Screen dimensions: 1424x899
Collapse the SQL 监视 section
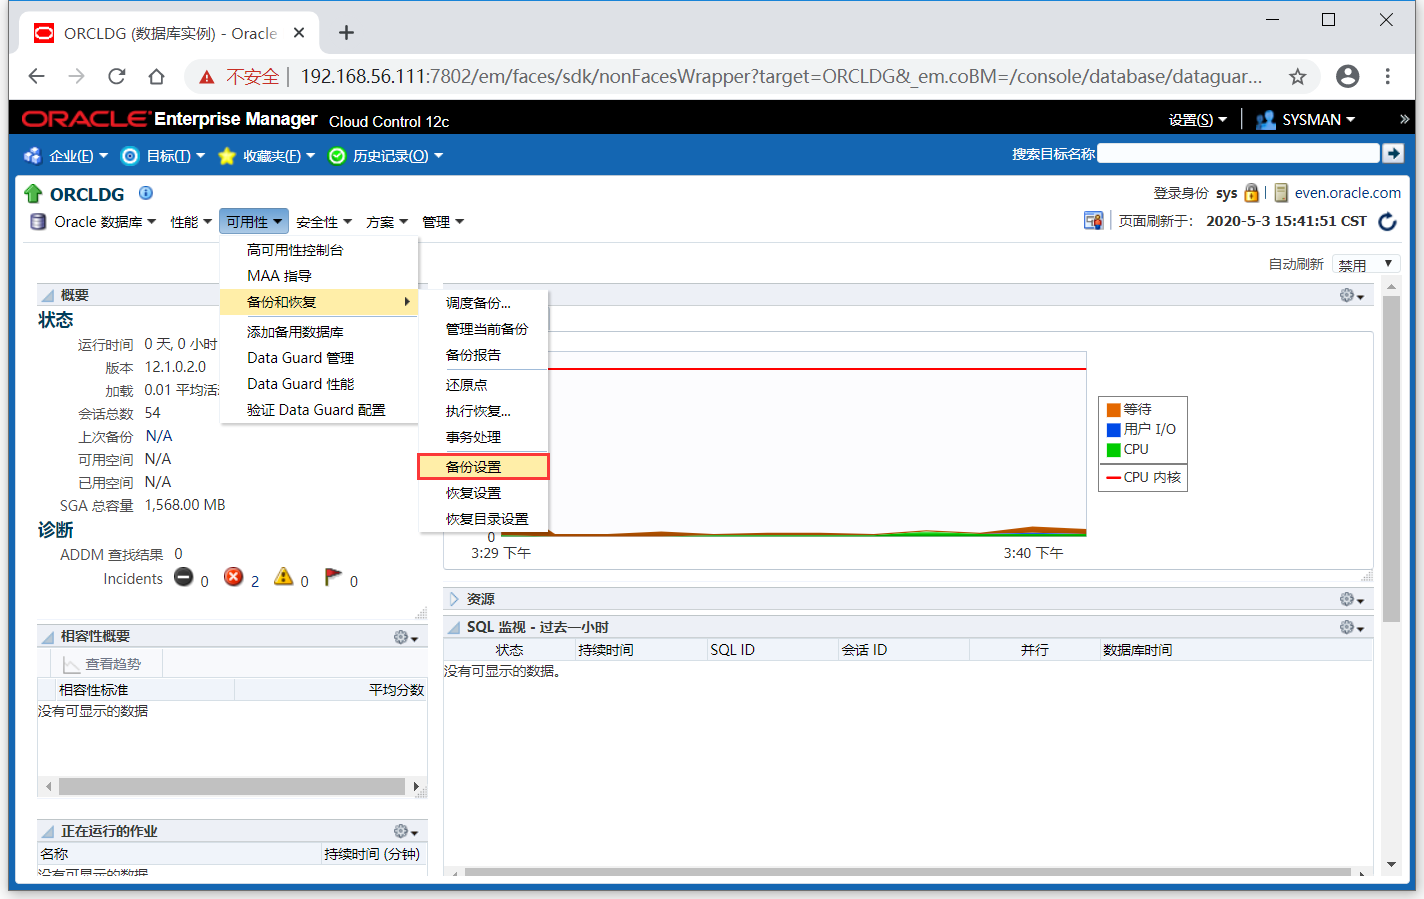click(x=454, y=627)
